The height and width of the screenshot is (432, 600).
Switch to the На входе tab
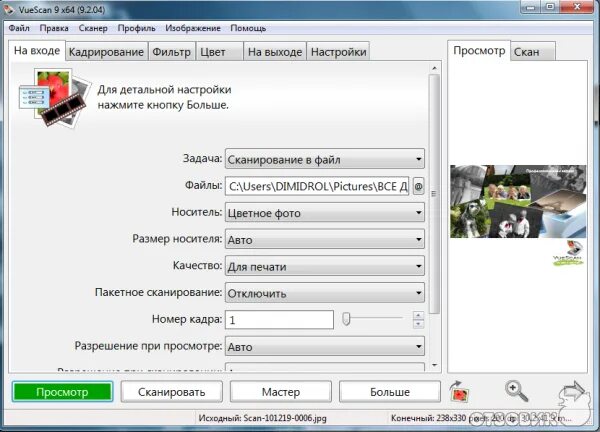tap(37, 51)
